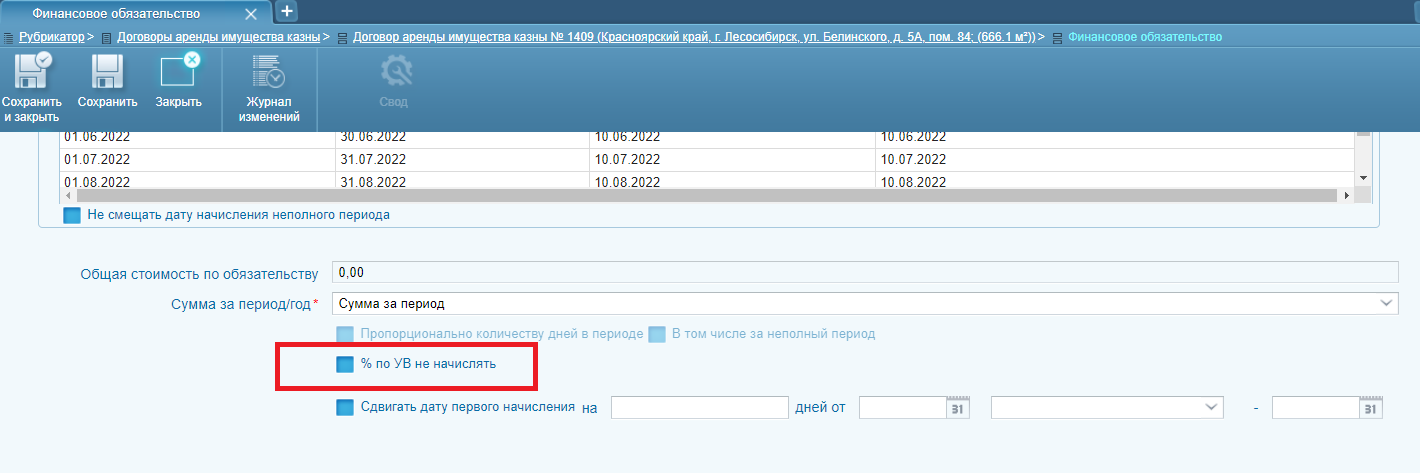Open a new tab with the plus button
The width and height of the screenshot is (1420, 473).
tap(286, 11)
